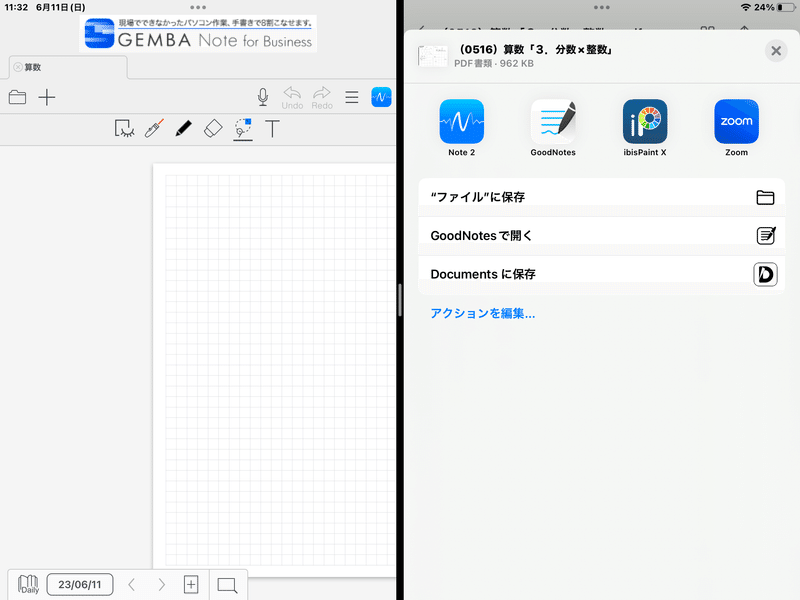Viewport: 800px width, 600px height.
Task: Switch to the 算数 tab
Action: (x=68, y=67)
